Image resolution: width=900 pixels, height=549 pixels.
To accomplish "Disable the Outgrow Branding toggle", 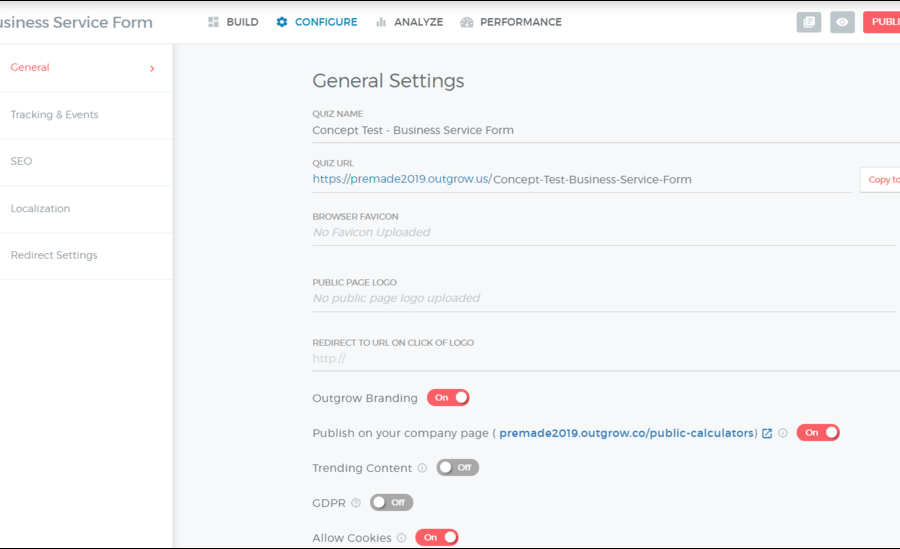I will [448, 398].
